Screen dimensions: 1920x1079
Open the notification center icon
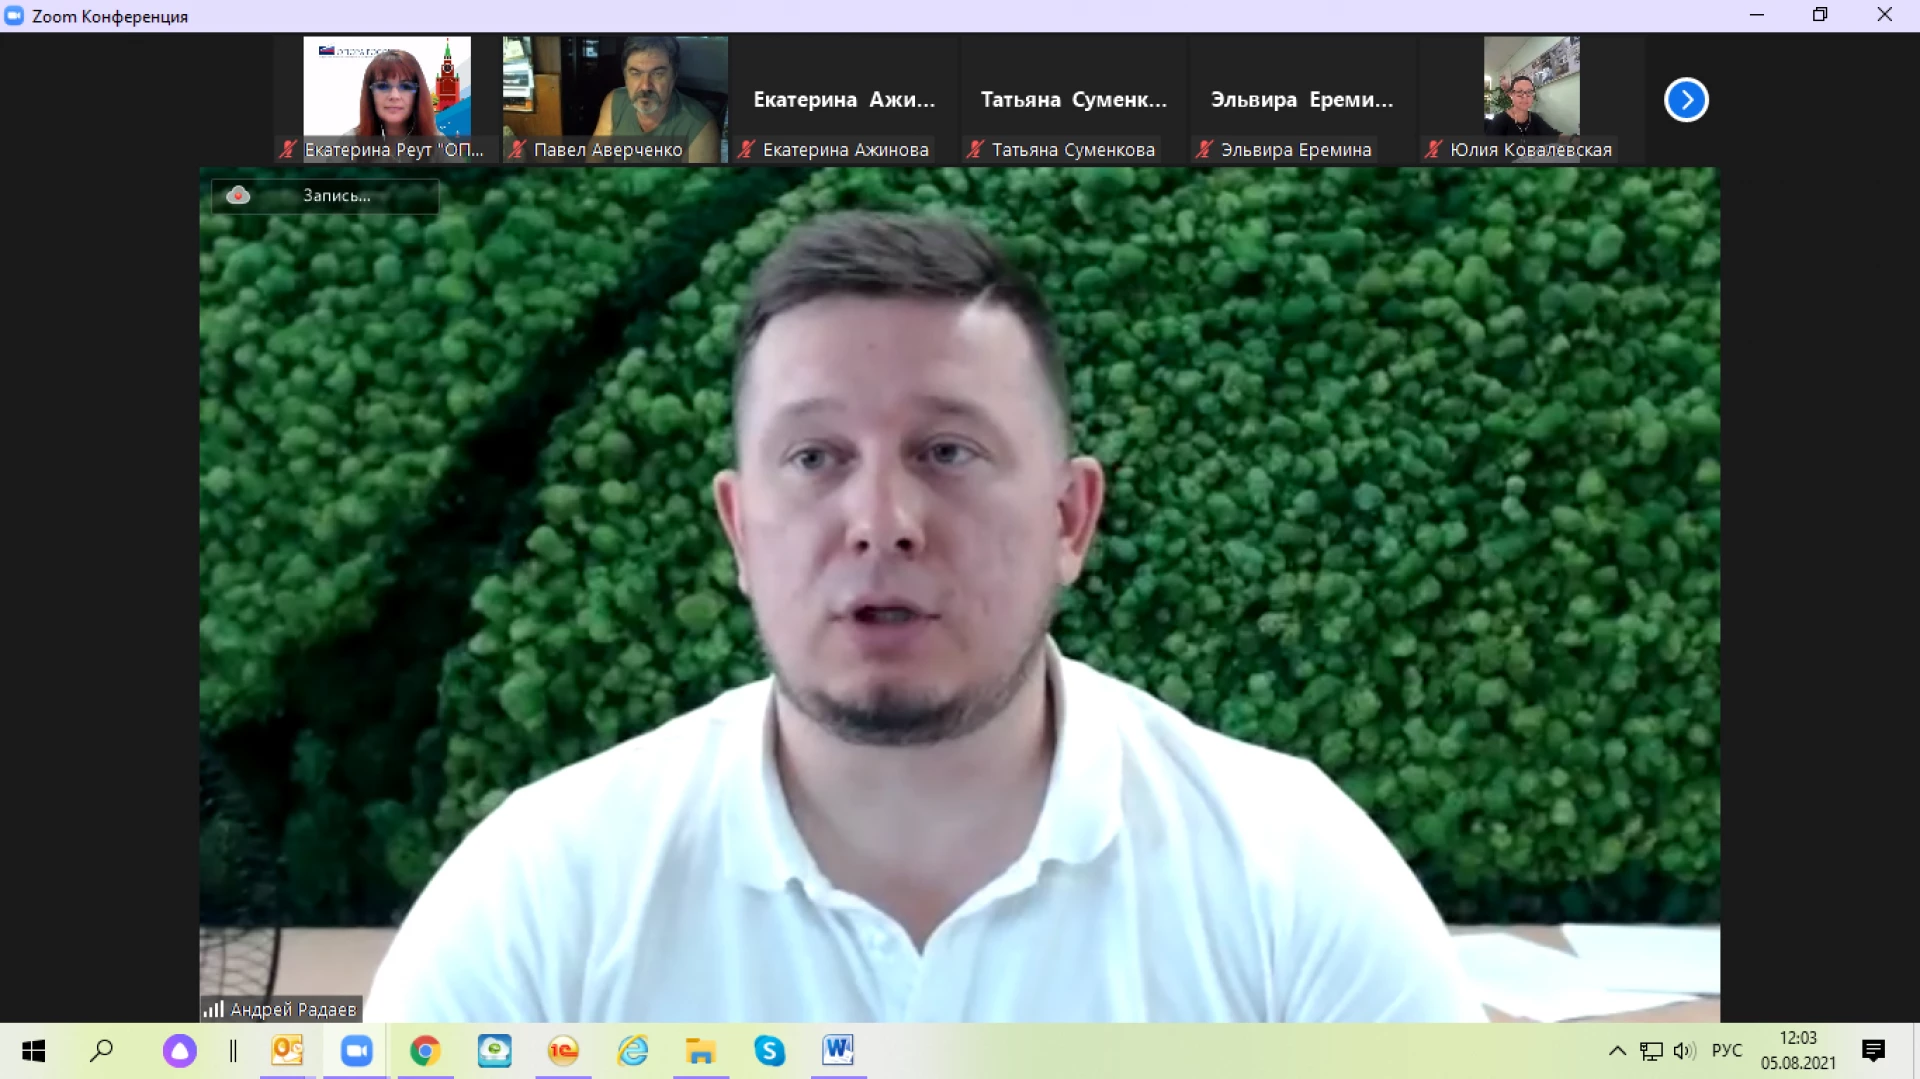pyautogui.click(x=1873, y=1051)
